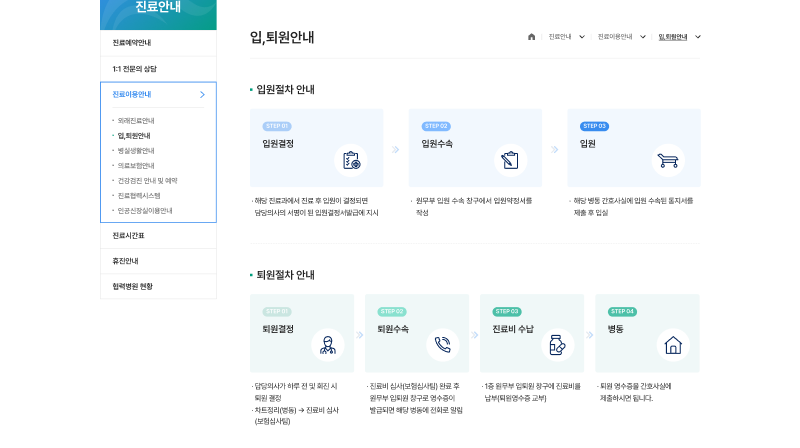Expand the 입,퇴원안내 breadcrumb dropdown

click(698, 37)
